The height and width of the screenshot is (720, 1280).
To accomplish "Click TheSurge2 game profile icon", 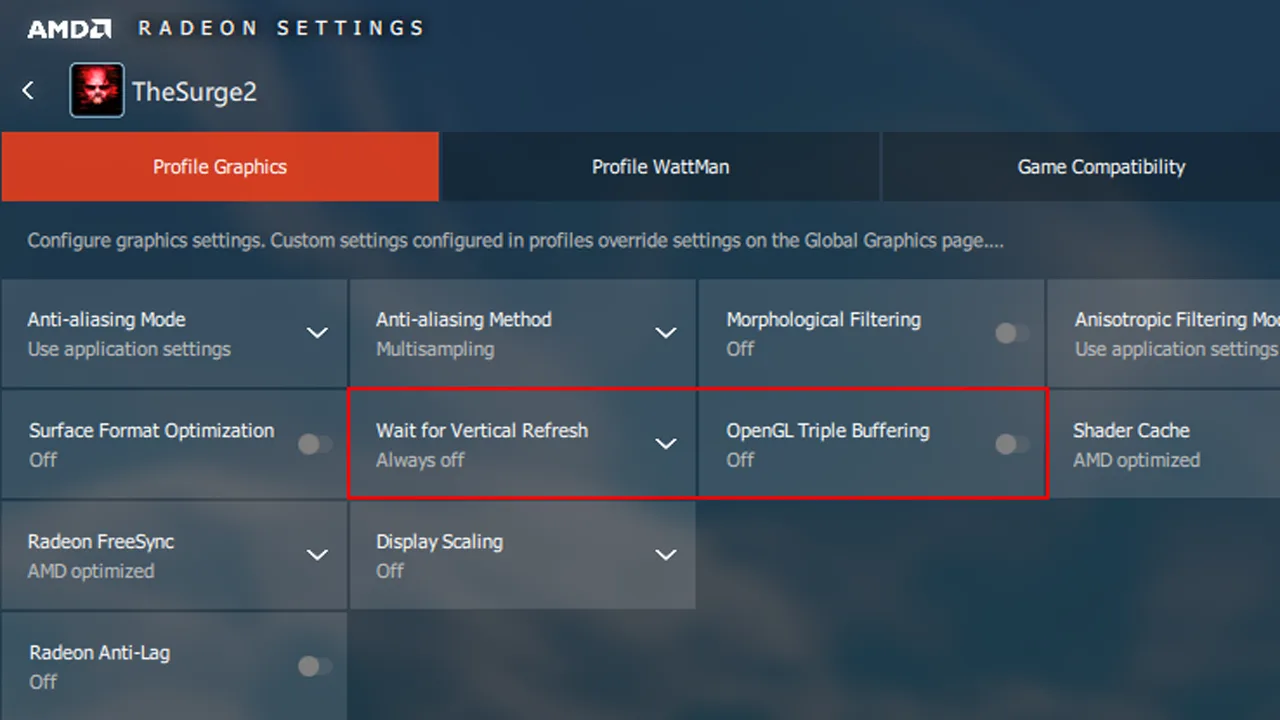I will 97,91.
